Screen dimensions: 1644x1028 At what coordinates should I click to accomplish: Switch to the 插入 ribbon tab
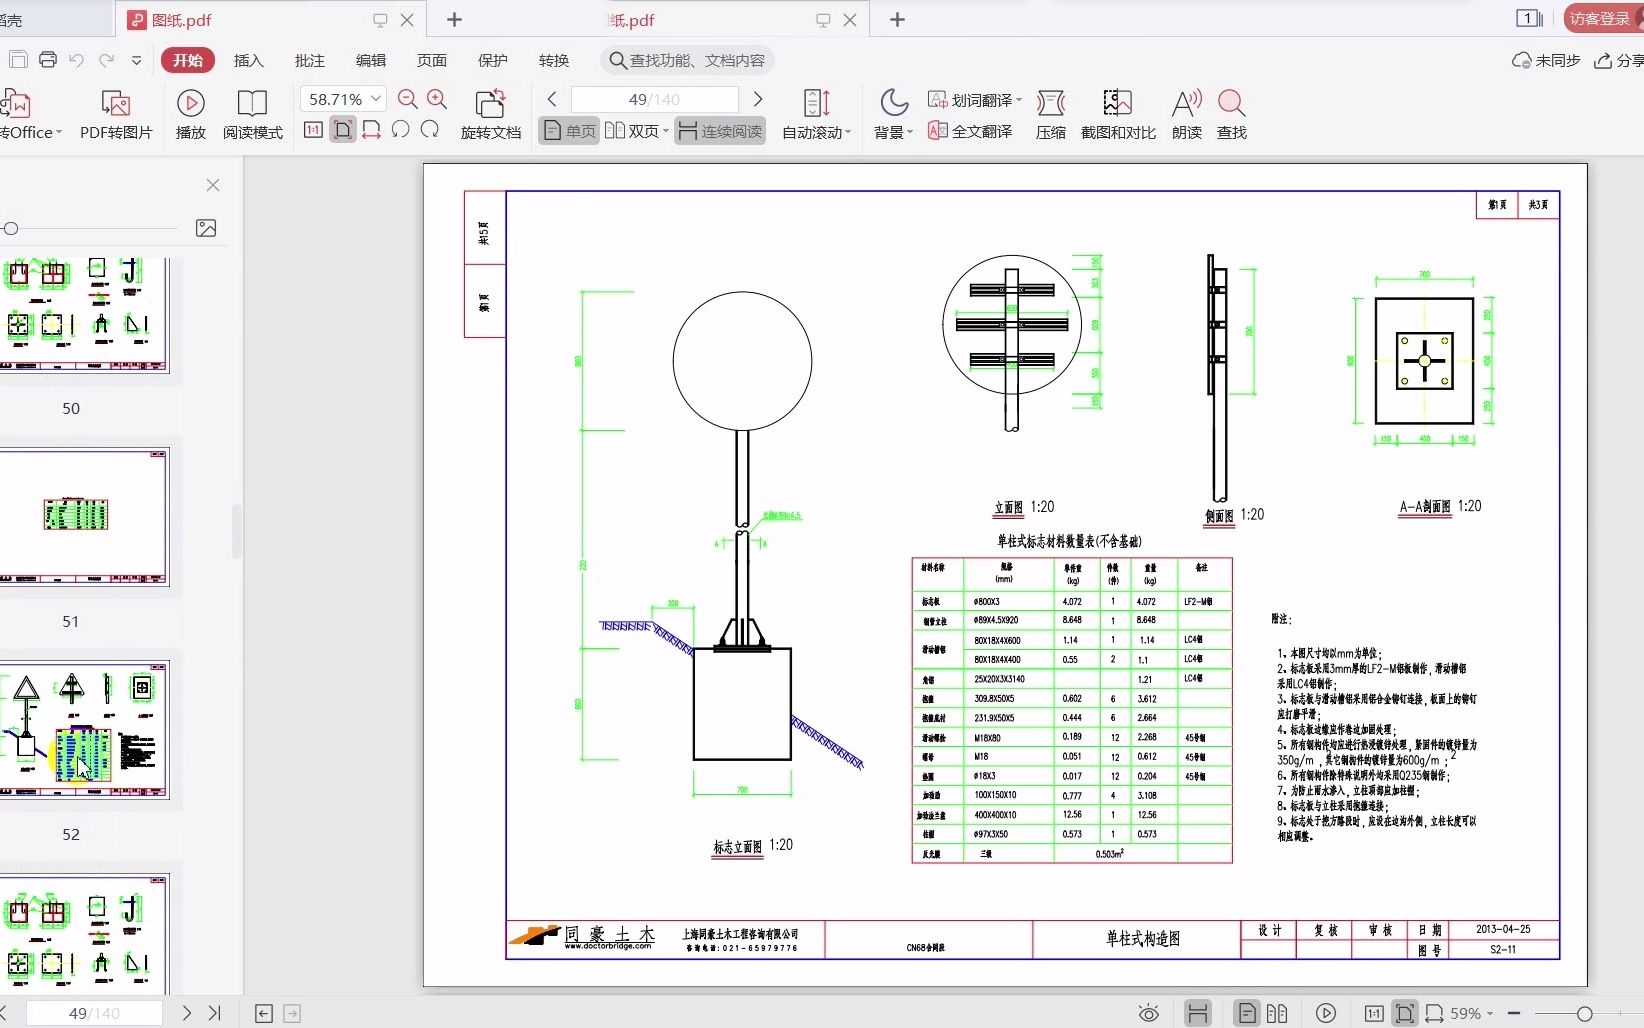coord(248,60)
